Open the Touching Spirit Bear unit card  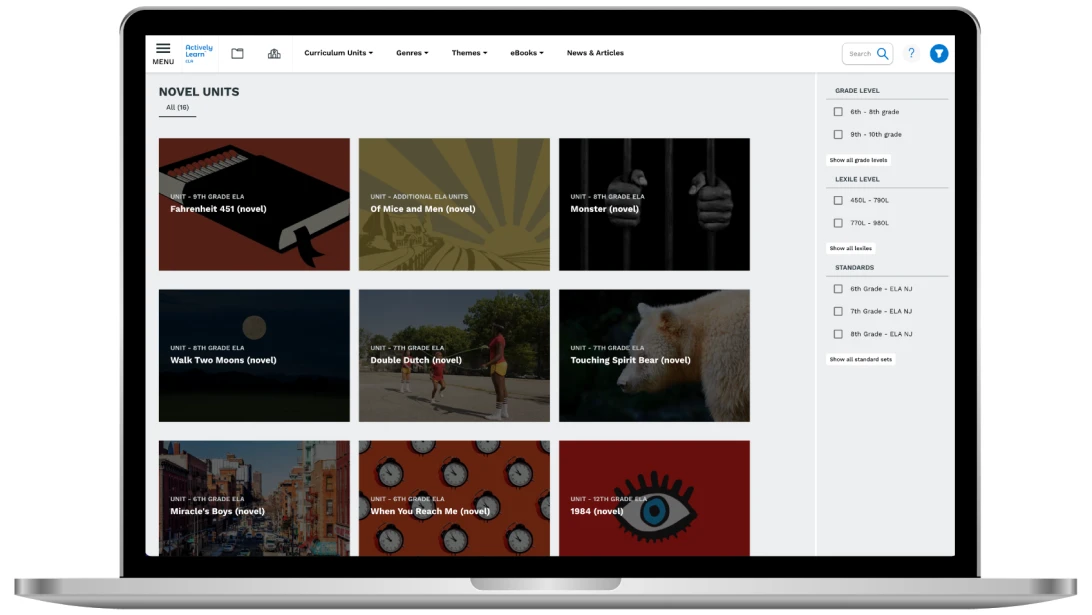click(655, 356)
